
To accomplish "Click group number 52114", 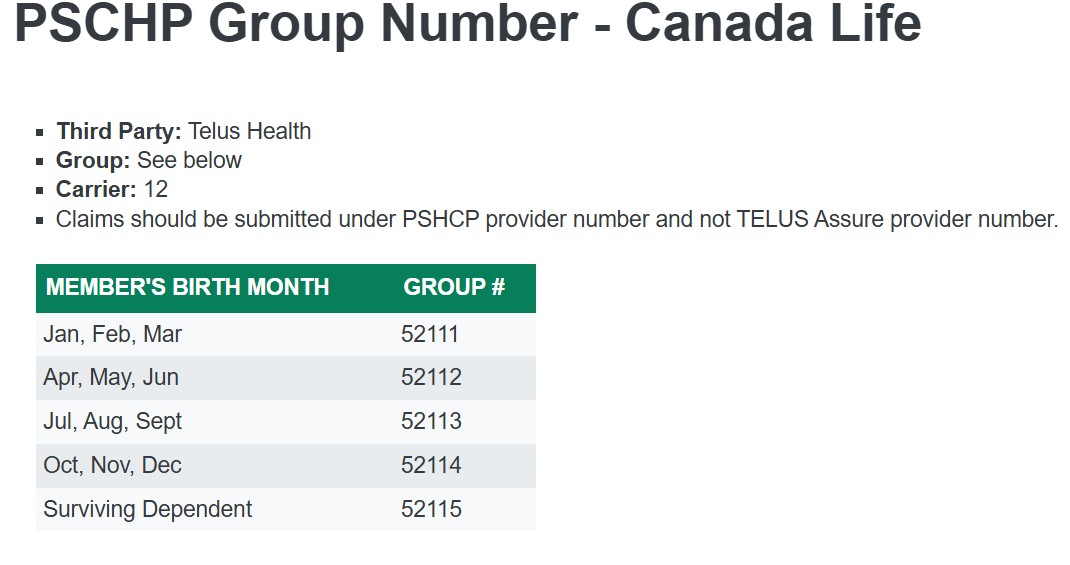I will [431, 466].
